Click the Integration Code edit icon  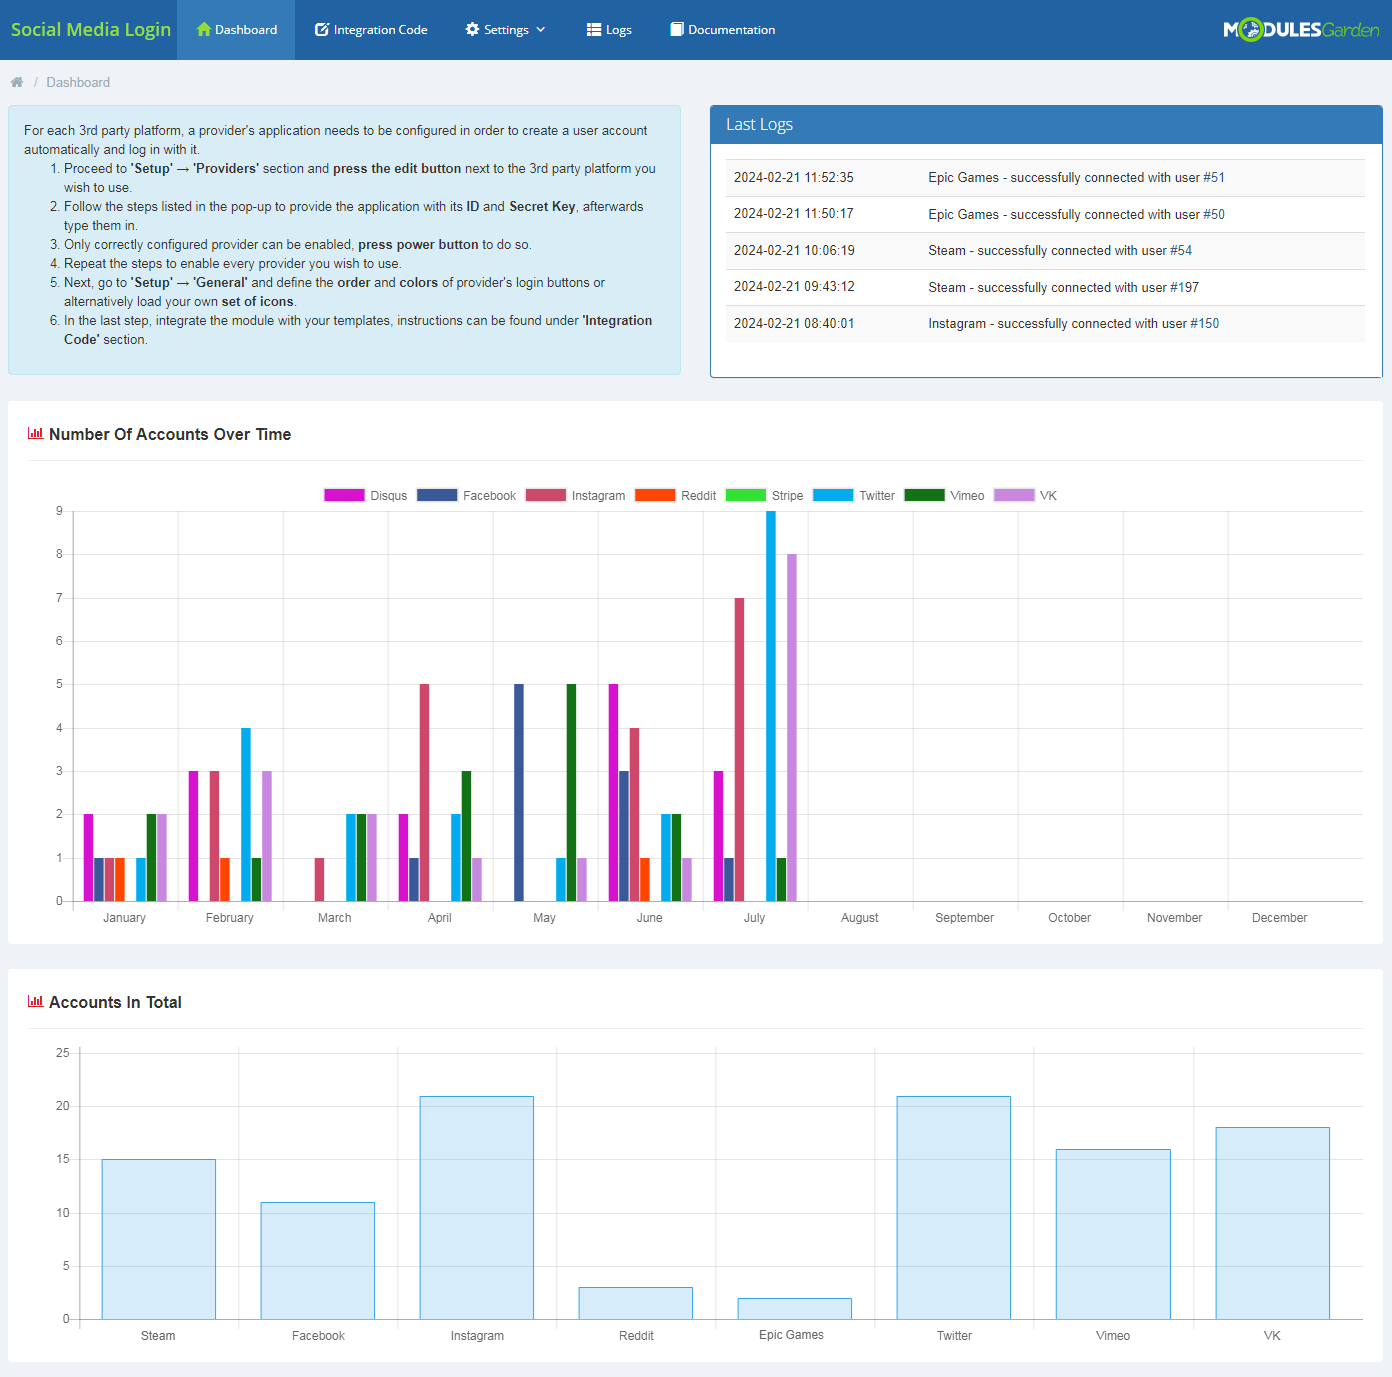click(322, 29)
